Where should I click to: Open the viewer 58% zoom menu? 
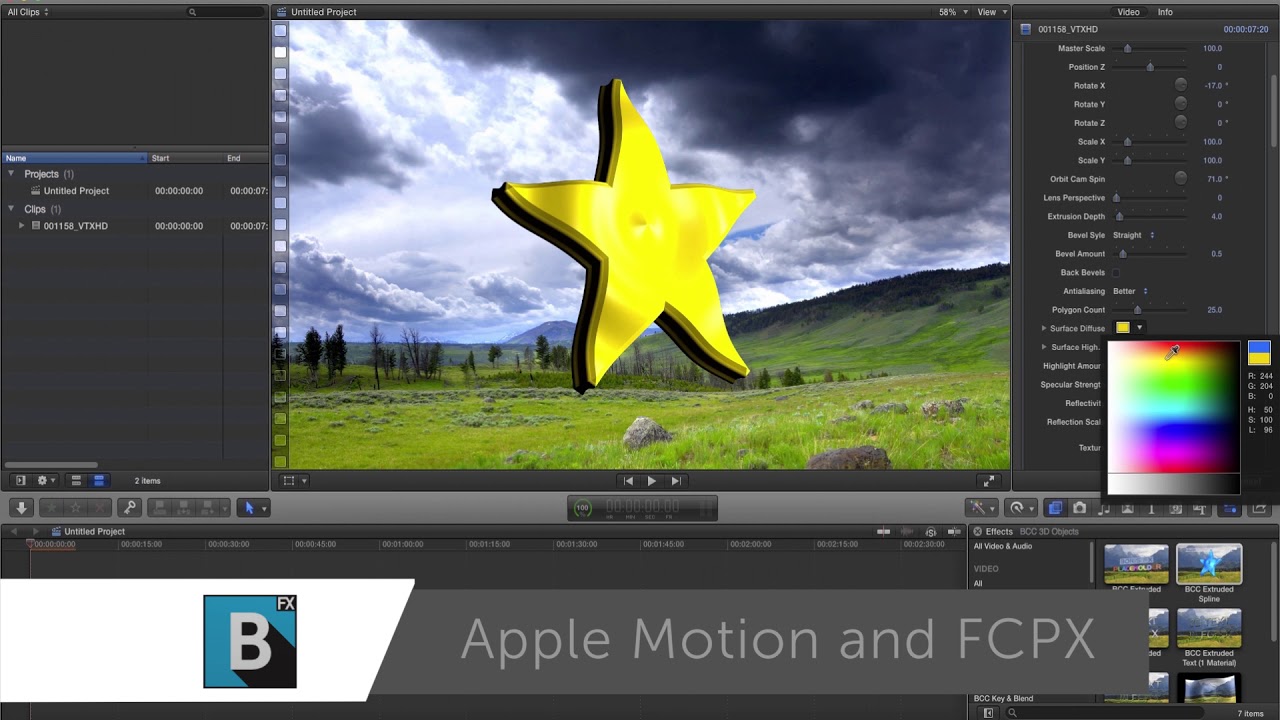point(954,12)
